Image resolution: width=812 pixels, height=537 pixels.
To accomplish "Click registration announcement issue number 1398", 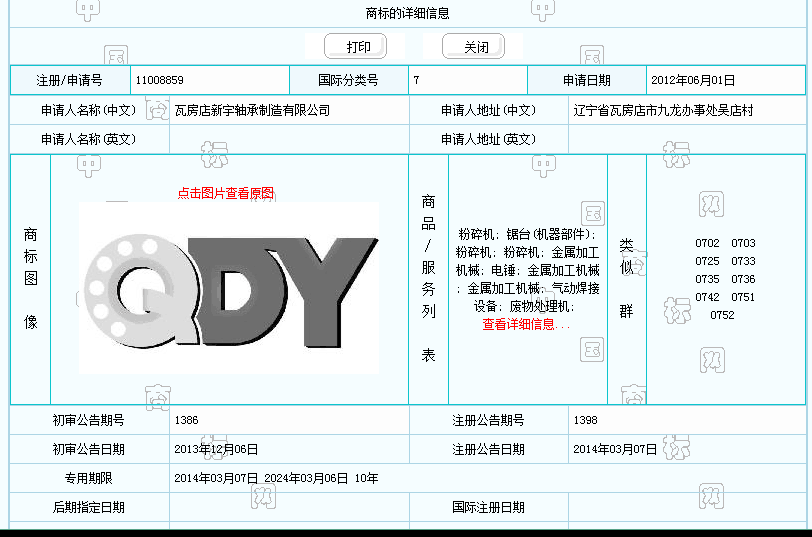I will pos(586,420).
